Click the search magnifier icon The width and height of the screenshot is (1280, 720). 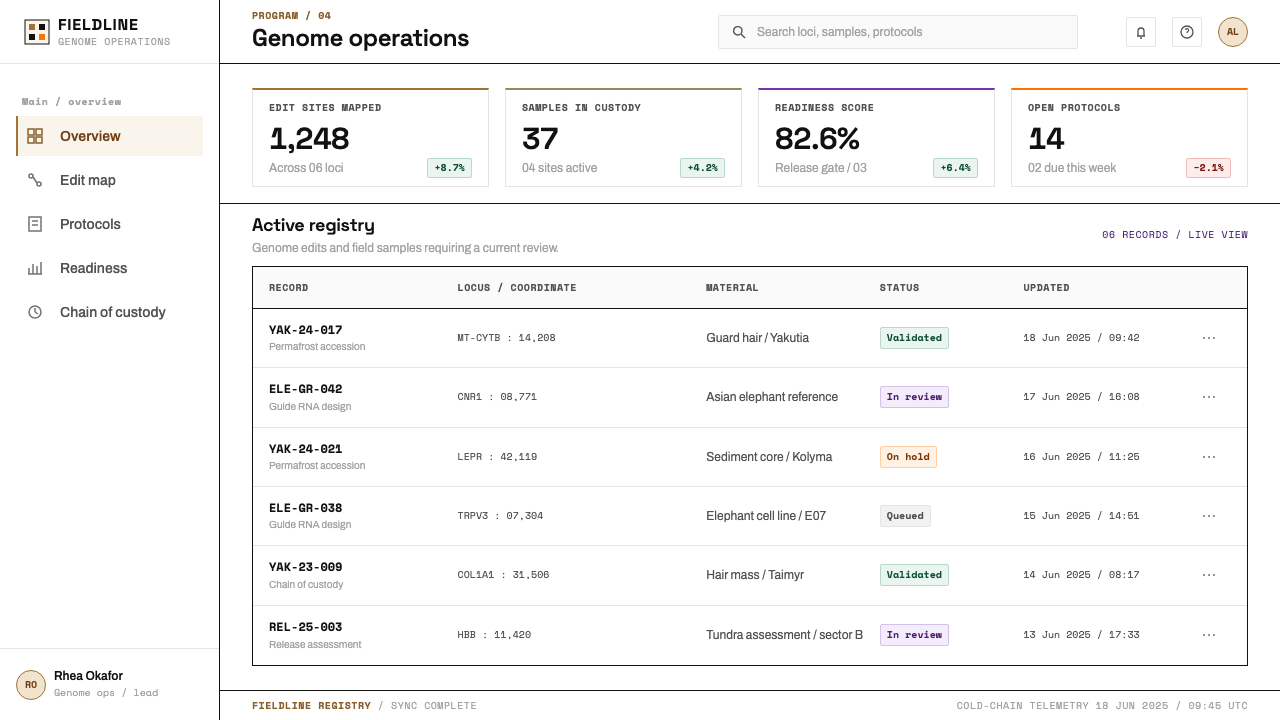[739, 32]
